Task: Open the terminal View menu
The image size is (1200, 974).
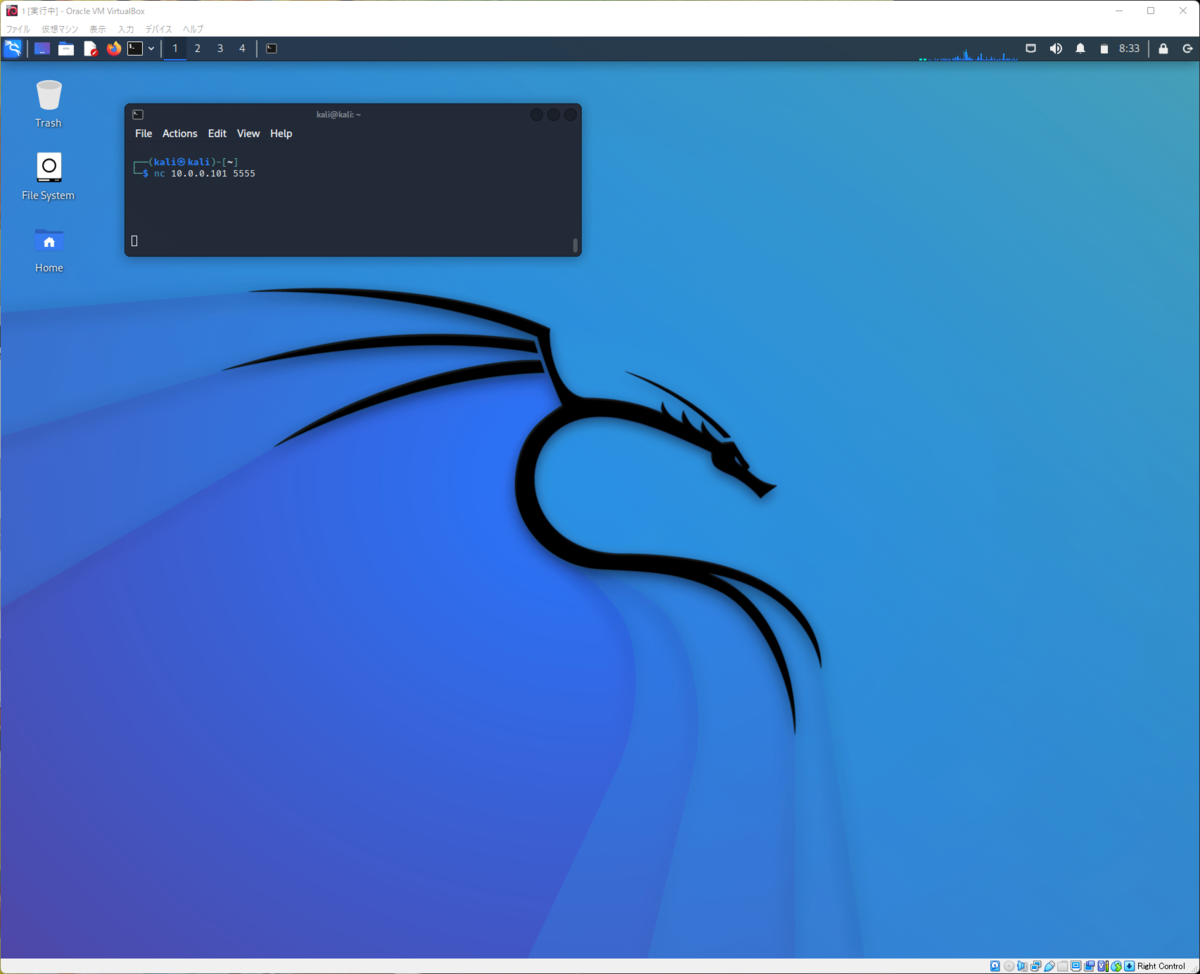Action: (x=248, y=133)
